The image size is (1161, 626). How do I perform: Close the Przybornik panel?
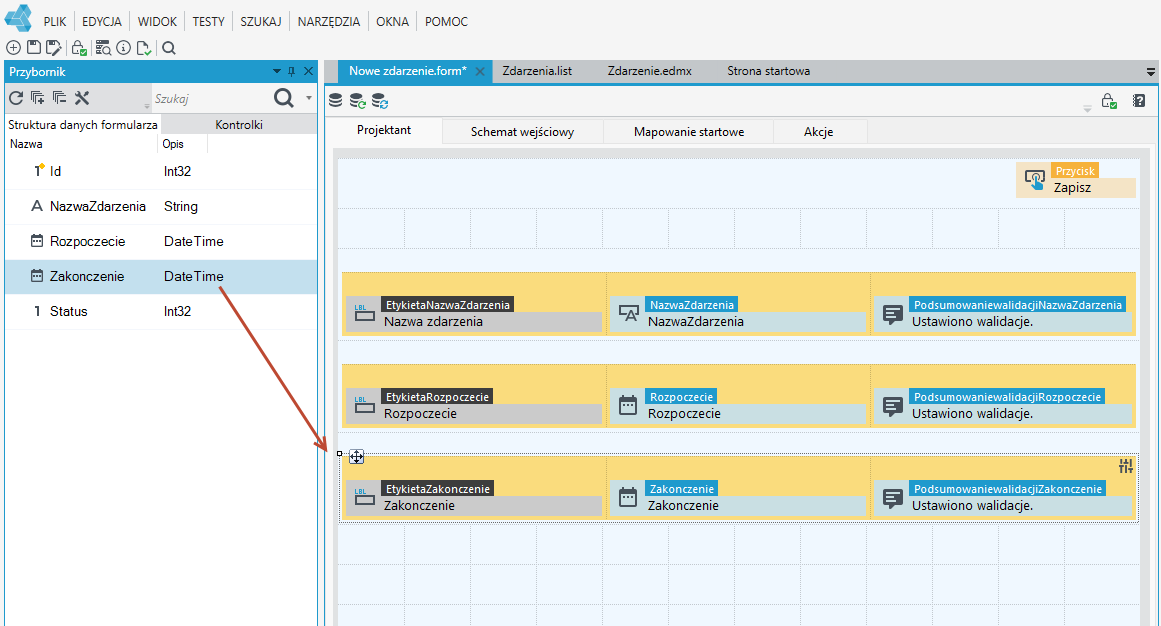coord(309,72)
